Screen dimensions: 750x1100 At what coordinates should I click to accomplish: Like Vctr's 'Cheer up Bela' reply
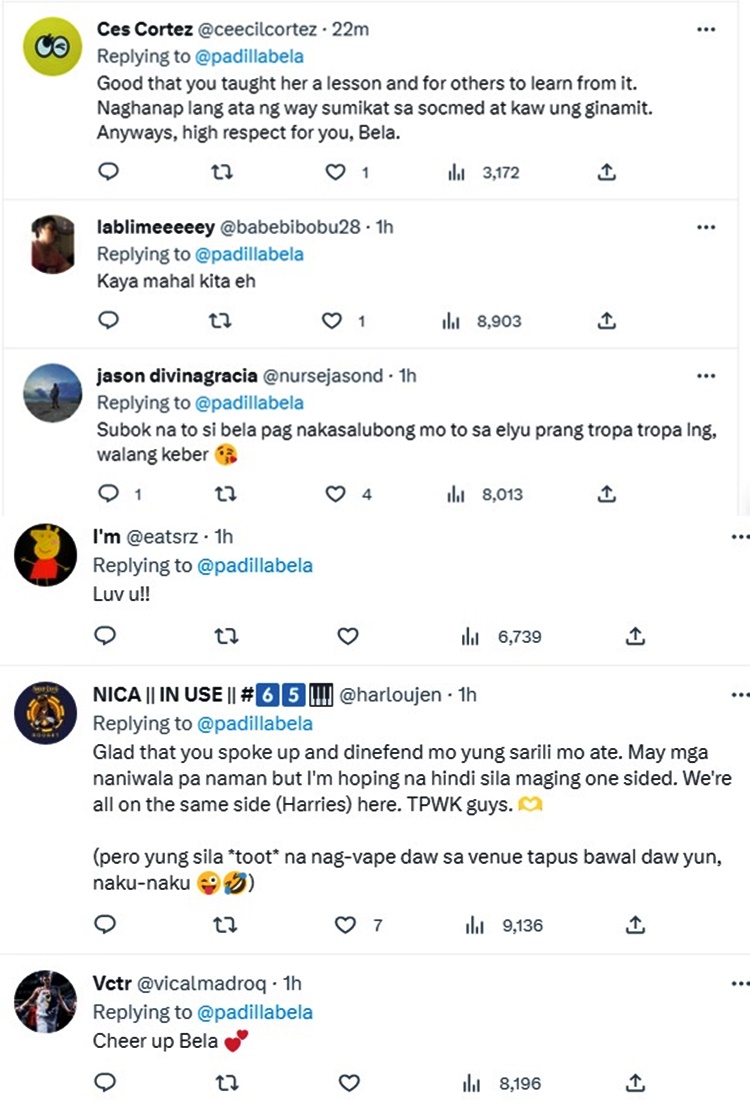coord(347,1082)
